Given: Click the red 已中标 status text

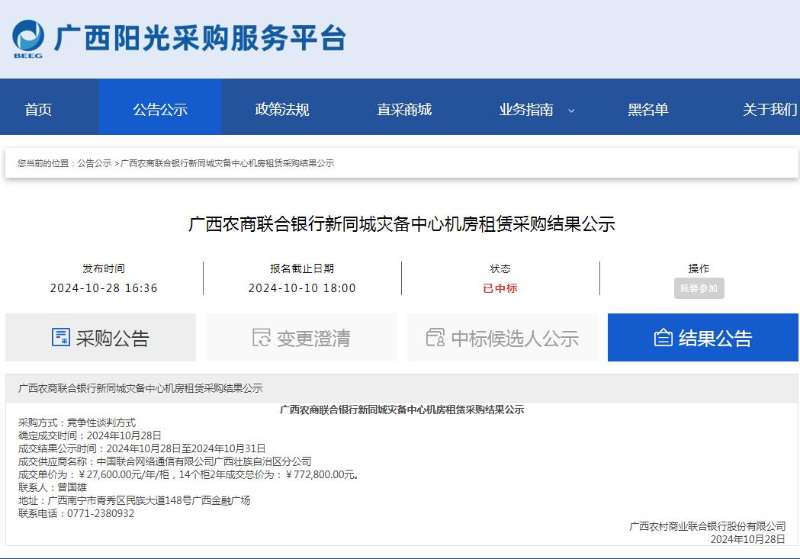Looking at the screenshot, I should point(500,289).
